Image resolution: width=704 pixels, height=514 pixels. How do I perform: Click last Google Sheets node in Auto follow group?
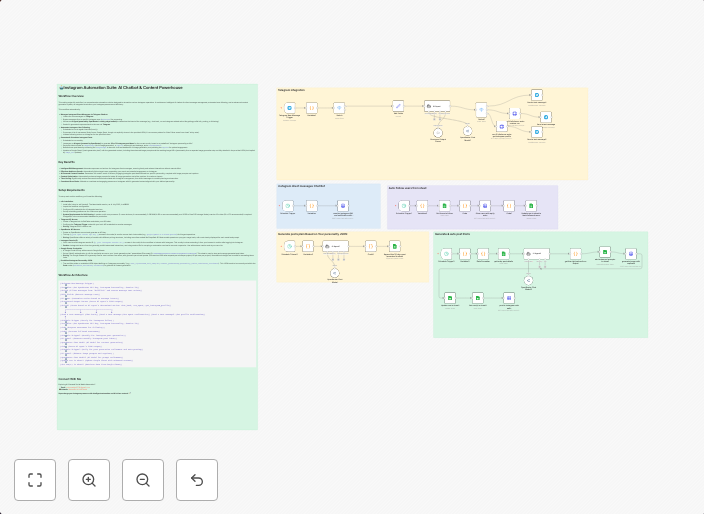pos(531,206)
